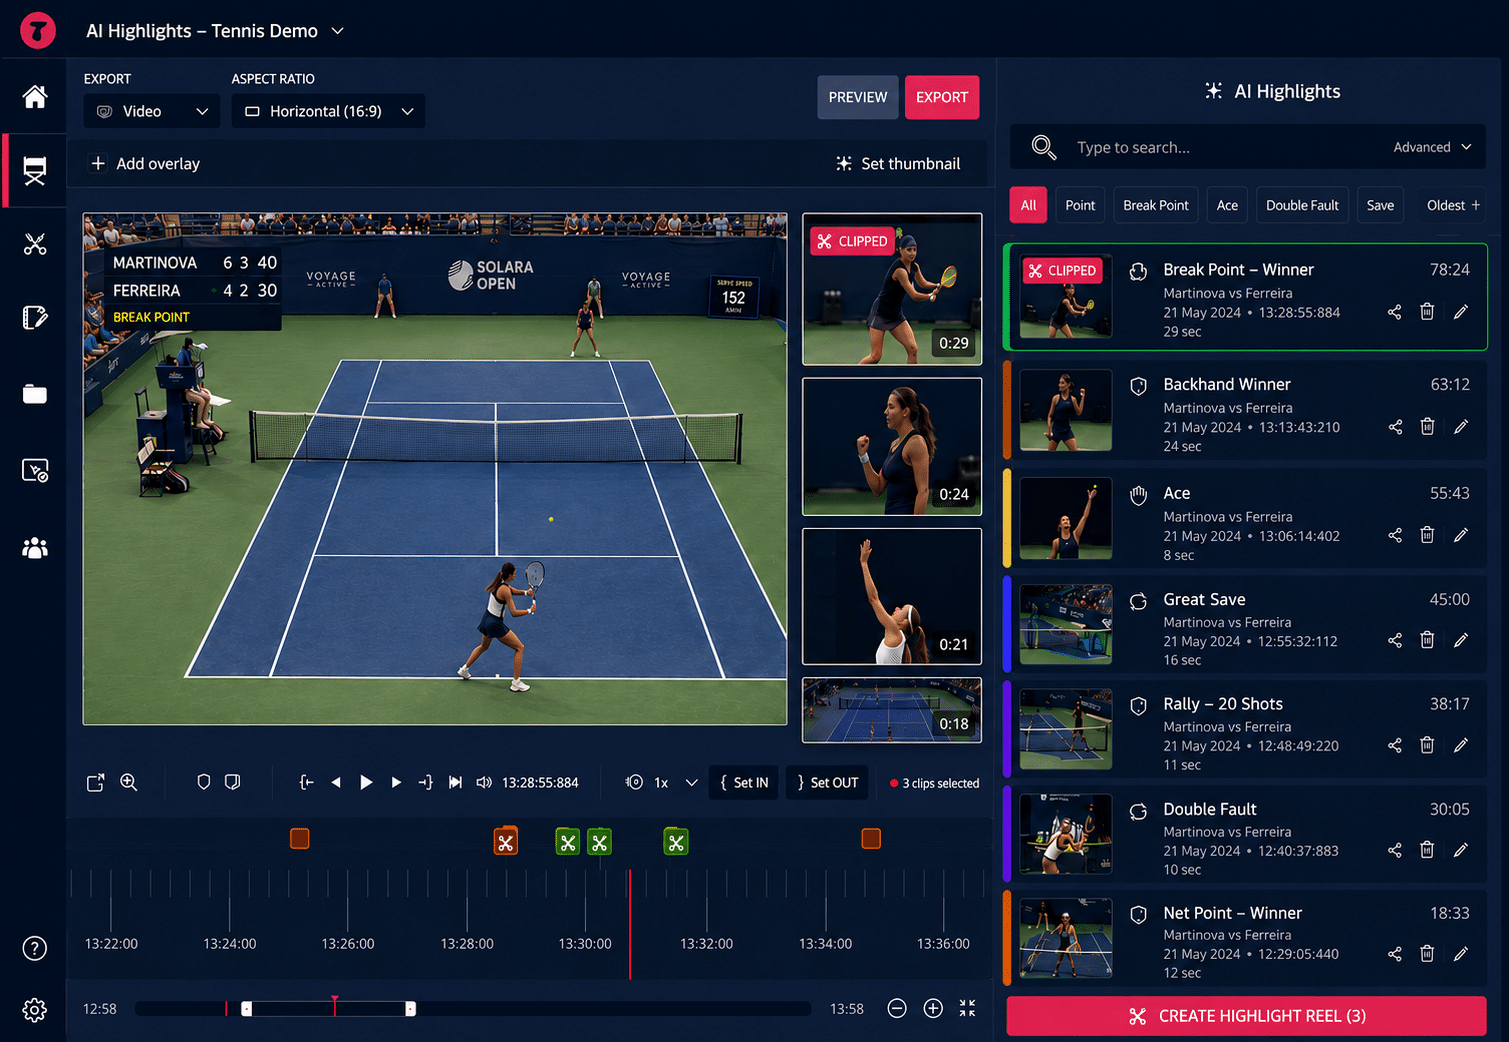Zoom out the timeline with minus icon
Screen dimensions: 1509x1042
pos(897,1008)
